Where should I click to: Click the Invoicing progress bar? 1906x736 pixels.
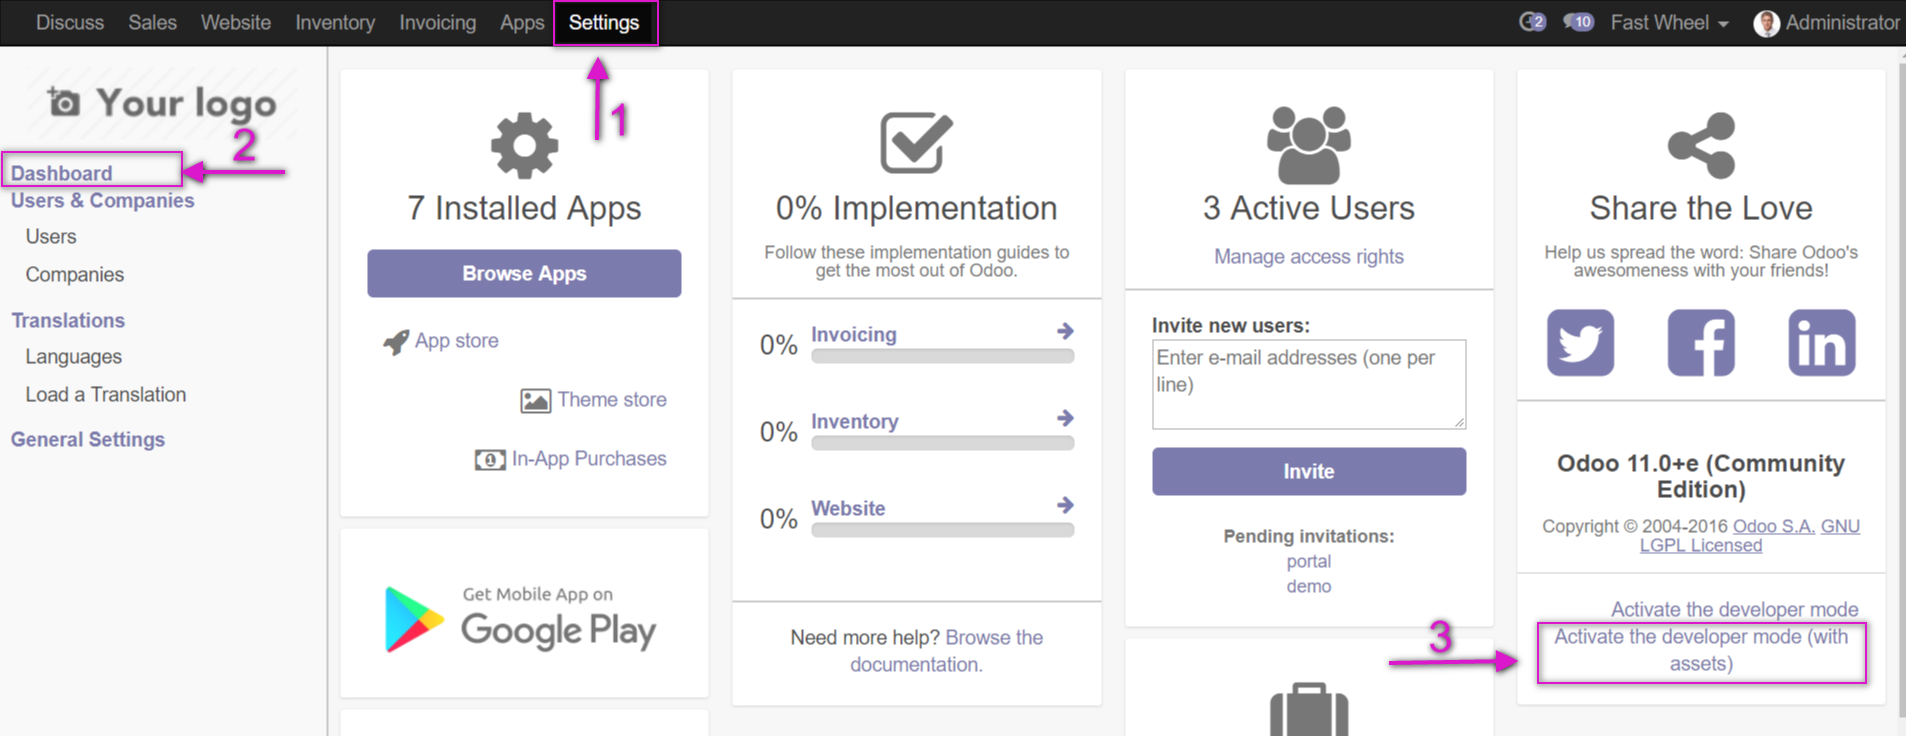pyautogui.click(x=943, y=356)
